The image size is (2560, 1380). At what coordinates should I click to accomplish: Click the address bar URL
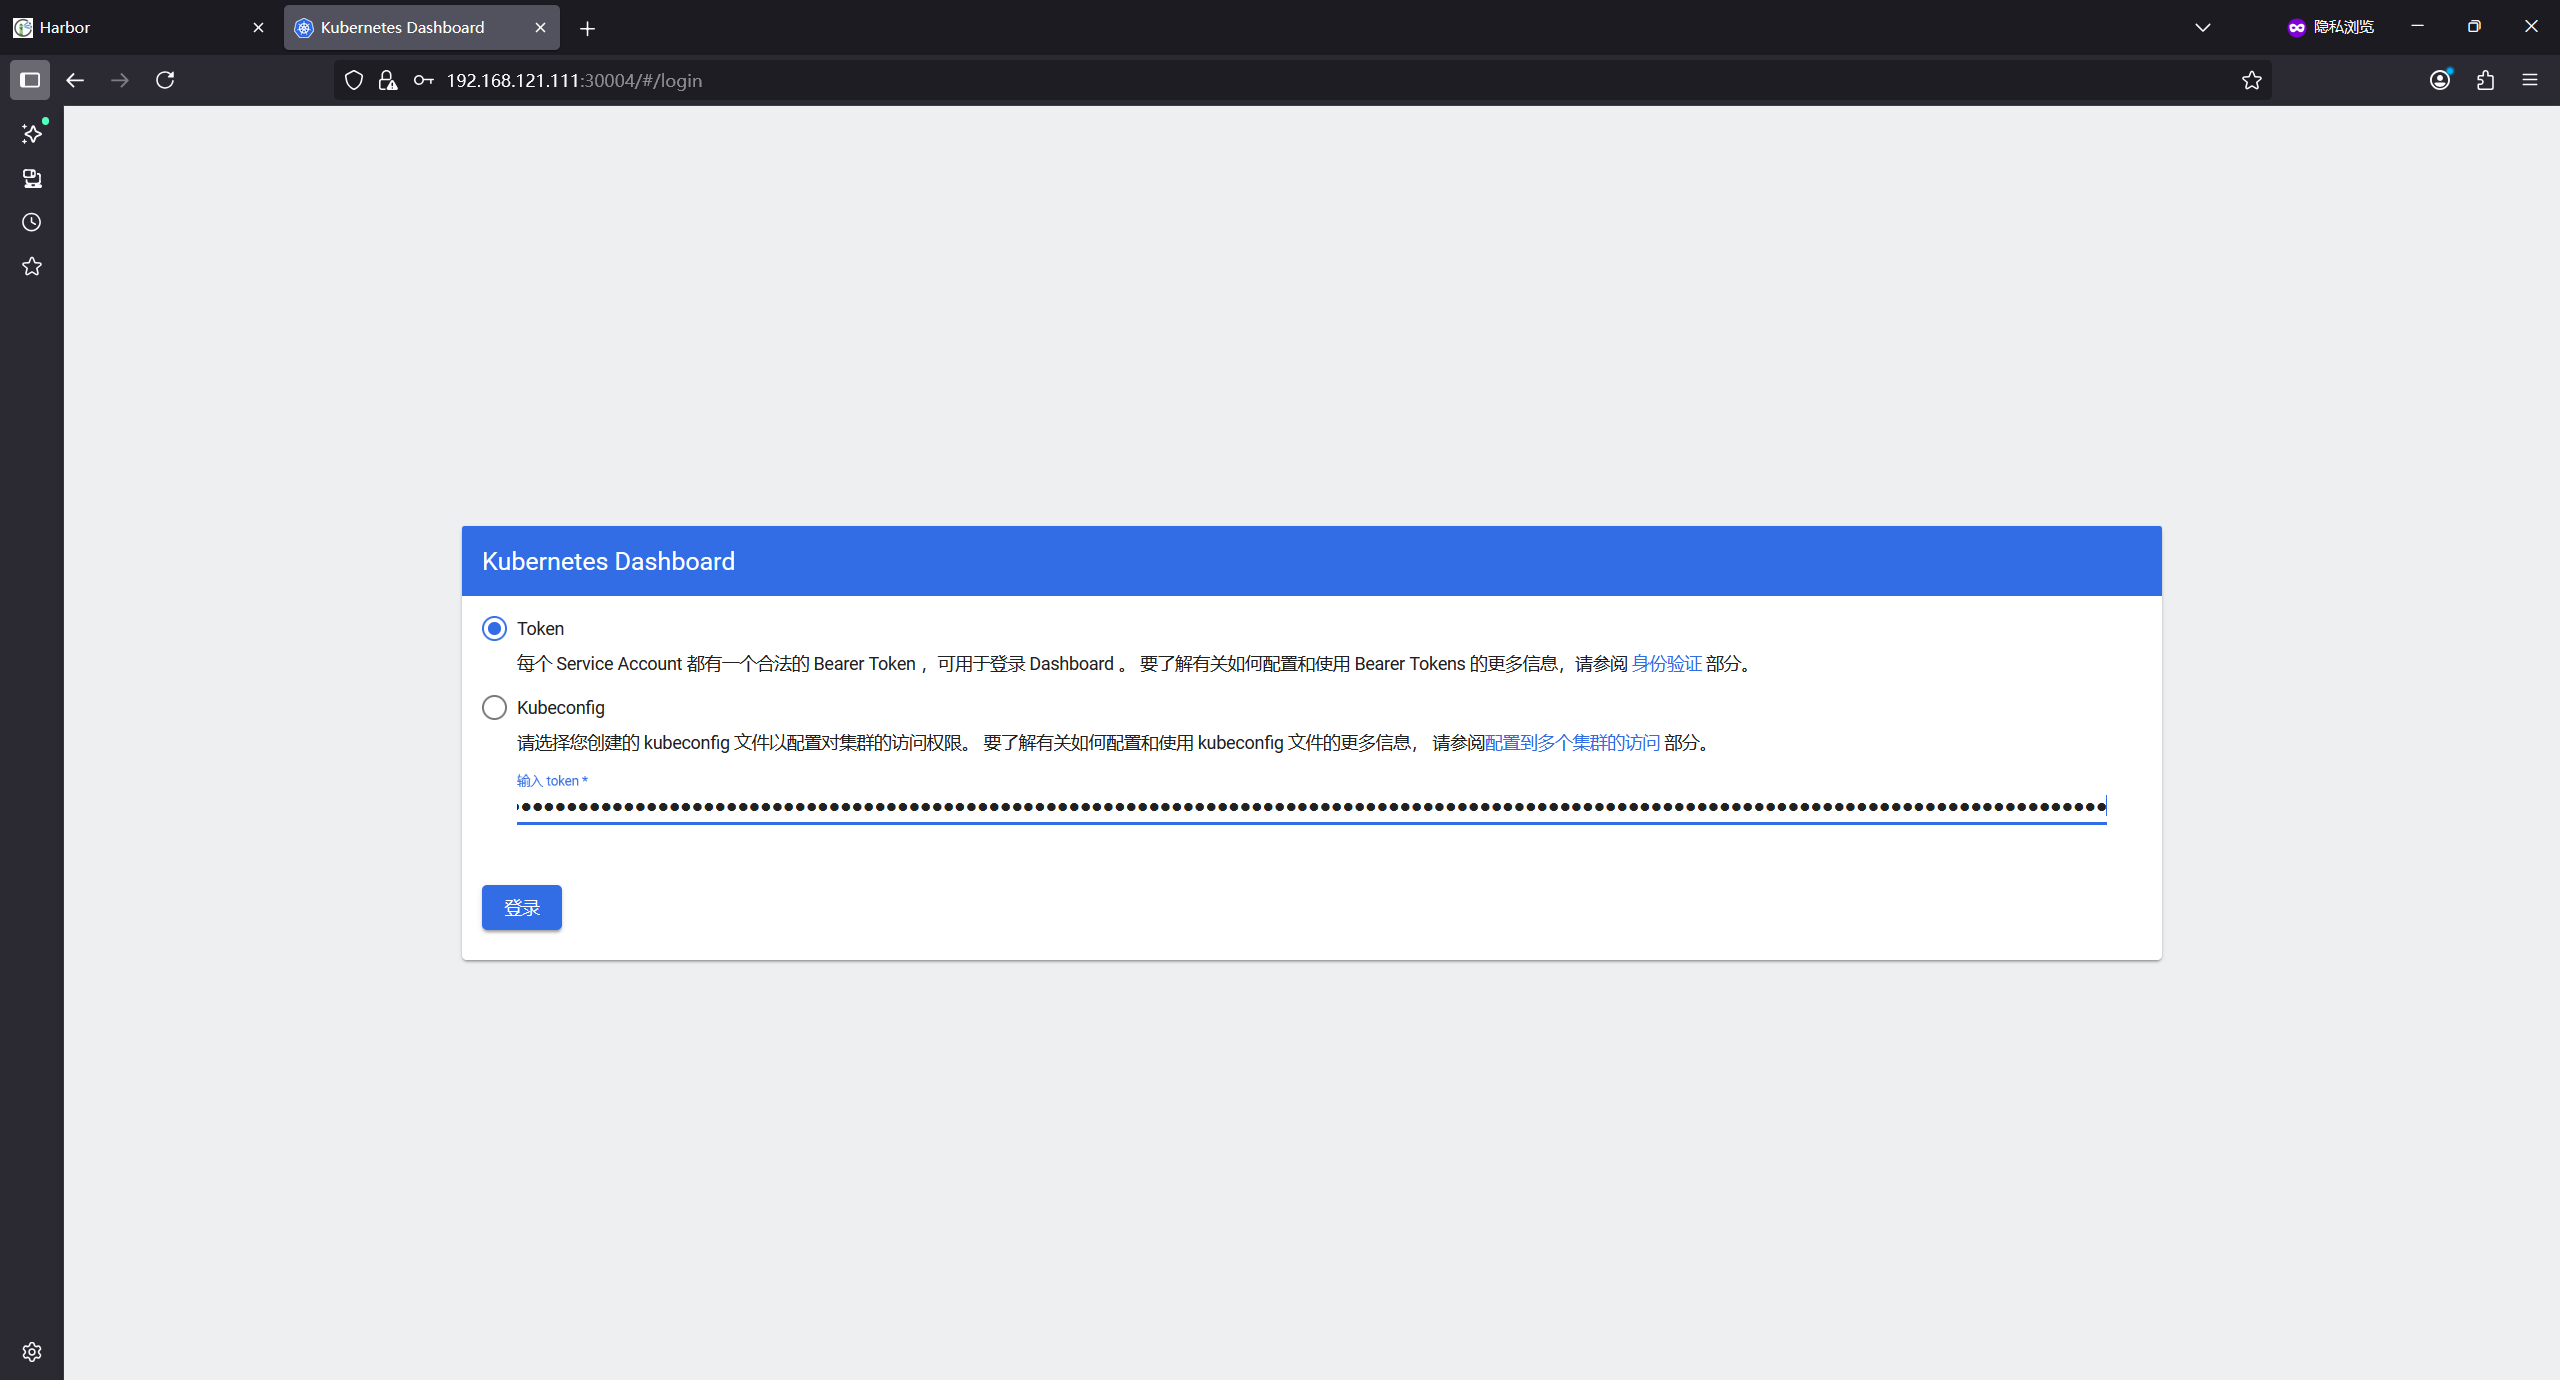pos(574,80)
